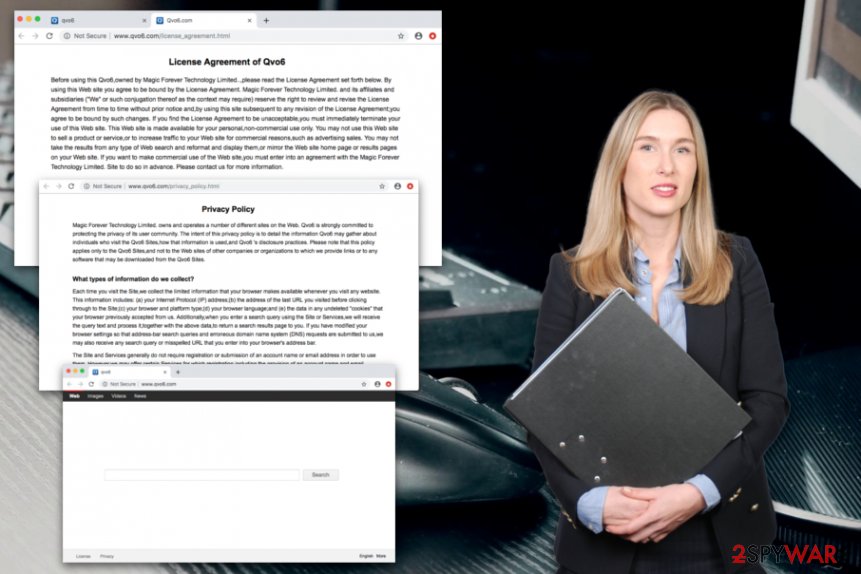Click red extension icon in License Agreement window

(x=433, y=36)
